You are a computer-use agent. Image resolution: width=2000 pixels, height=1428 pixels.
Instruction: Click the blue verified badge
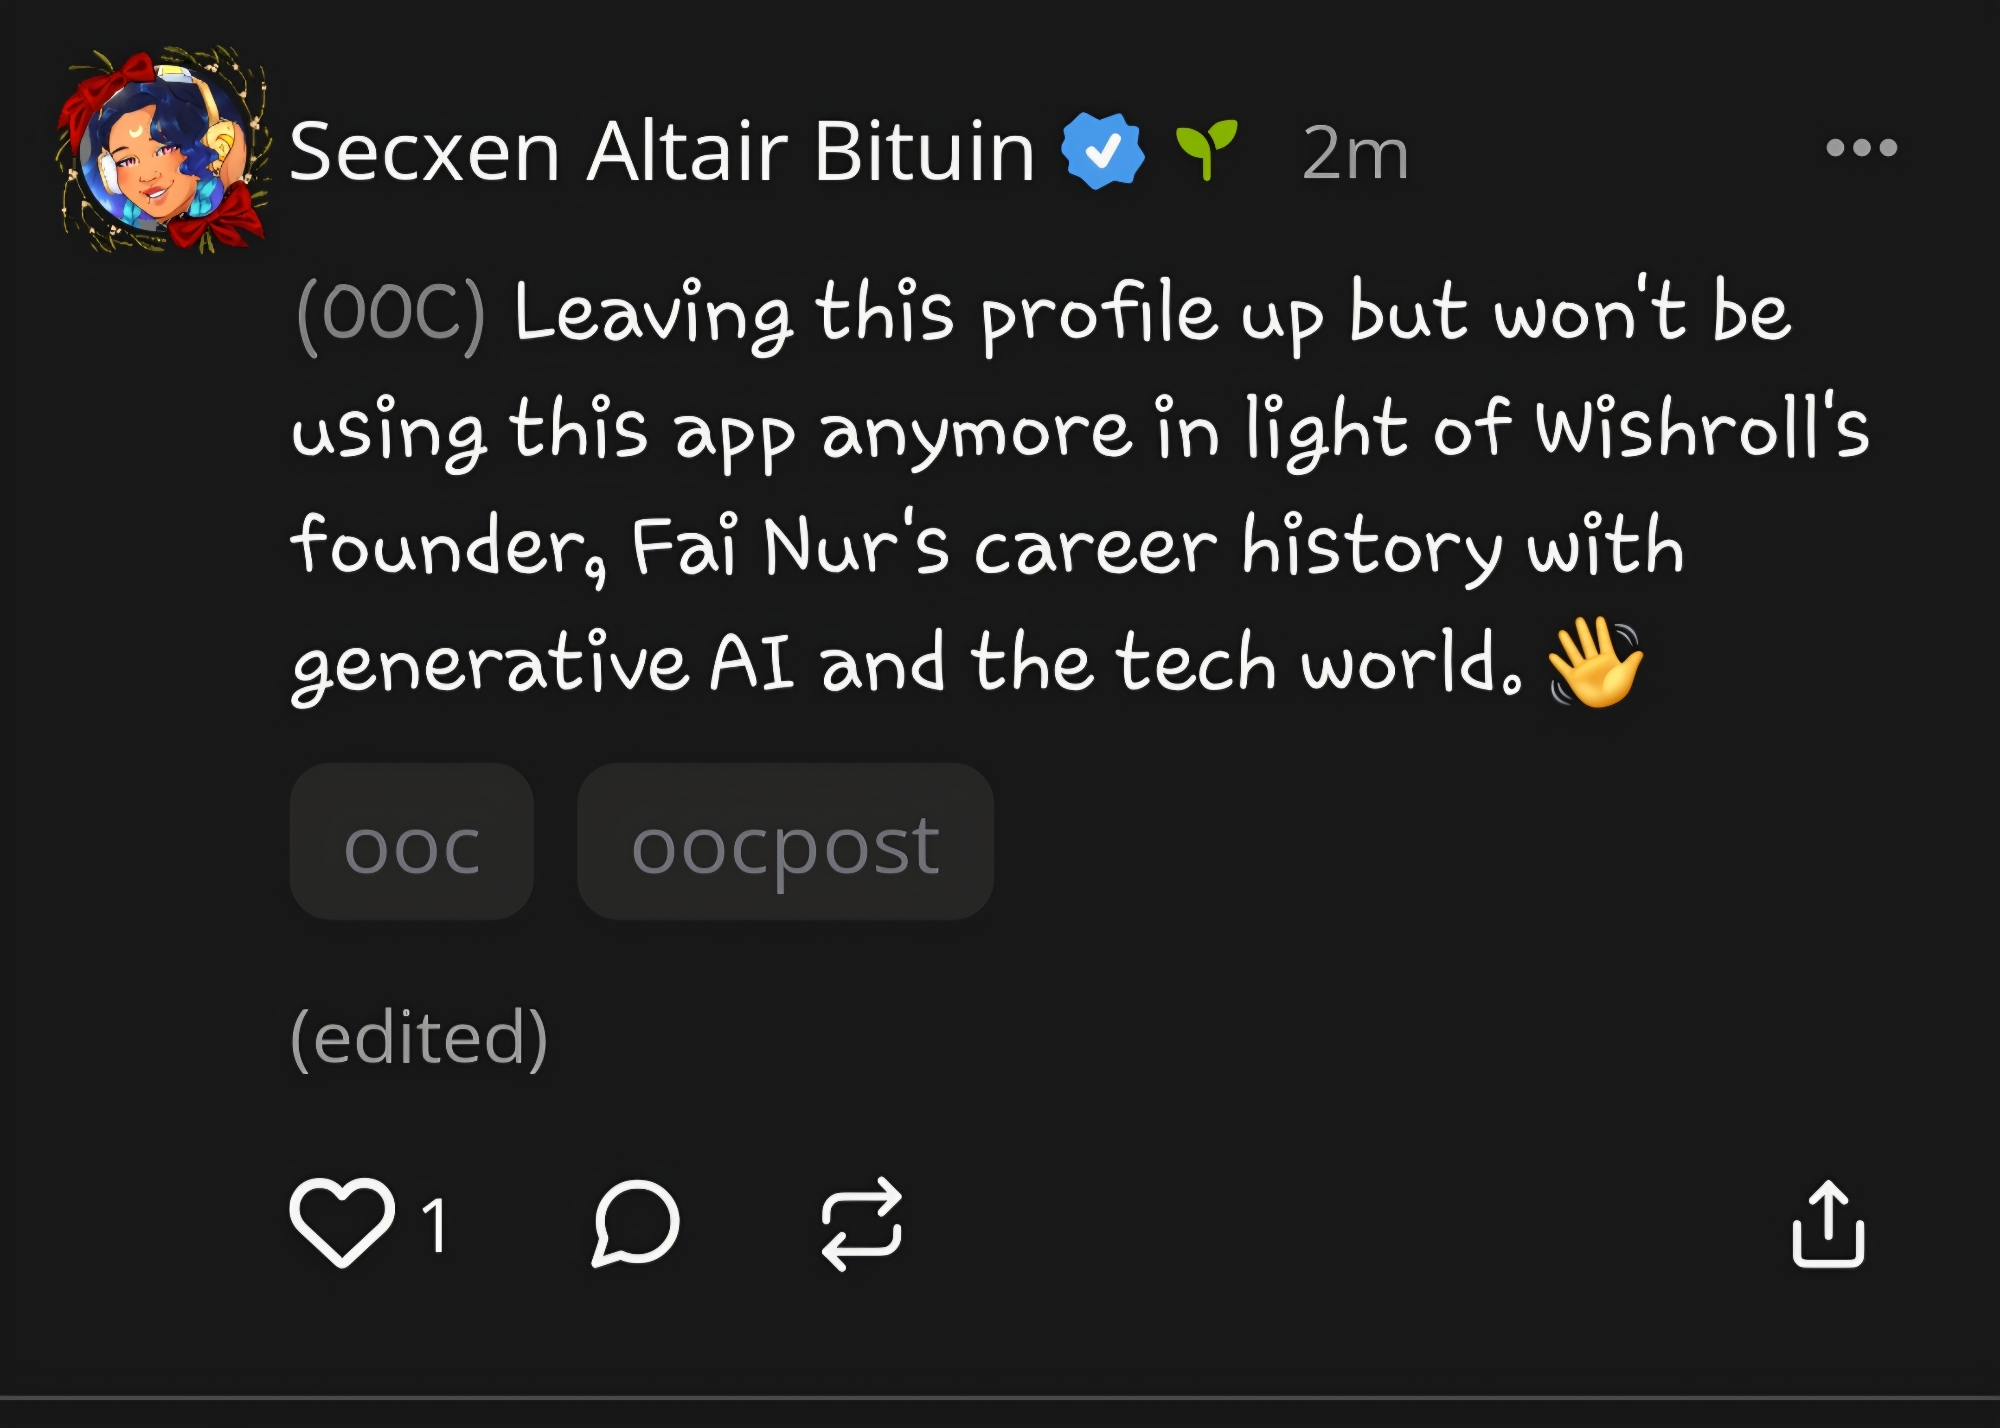(x=1102, y=151)
